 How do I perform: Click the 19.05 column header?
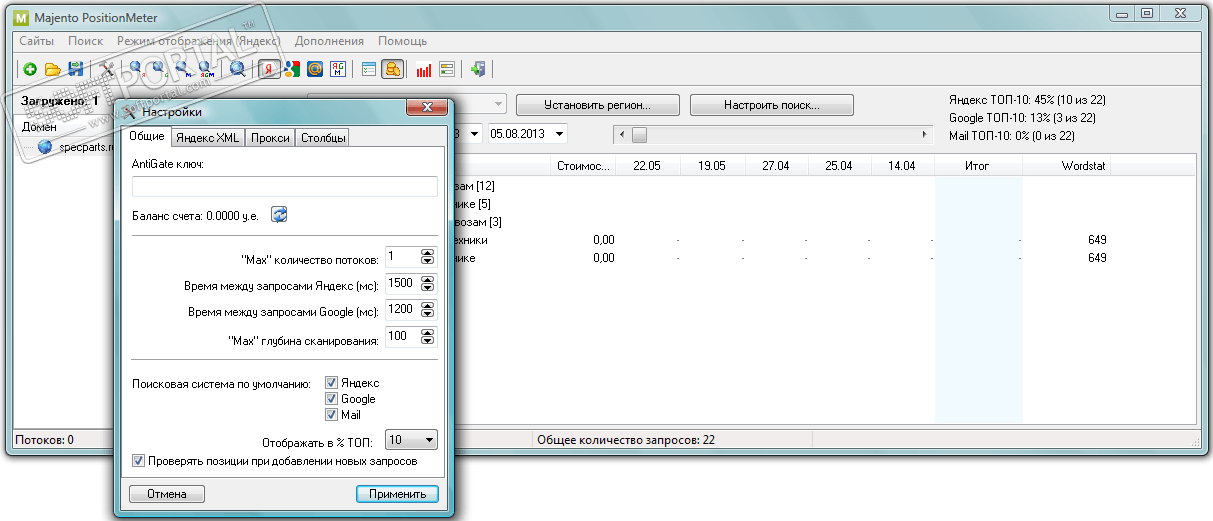pos(711,166)
